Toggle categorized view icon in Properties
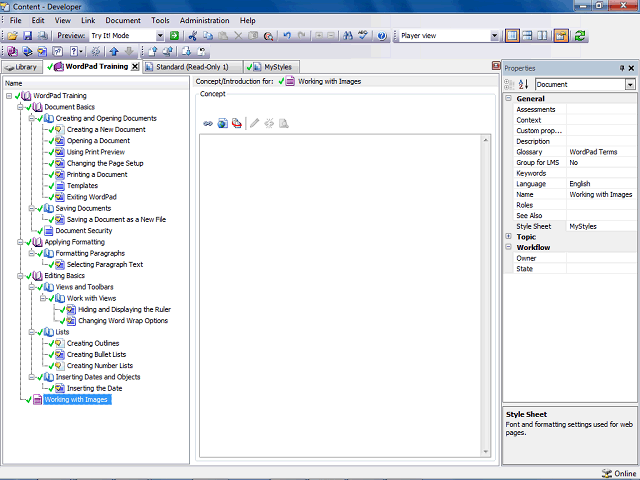 [509, 84]
